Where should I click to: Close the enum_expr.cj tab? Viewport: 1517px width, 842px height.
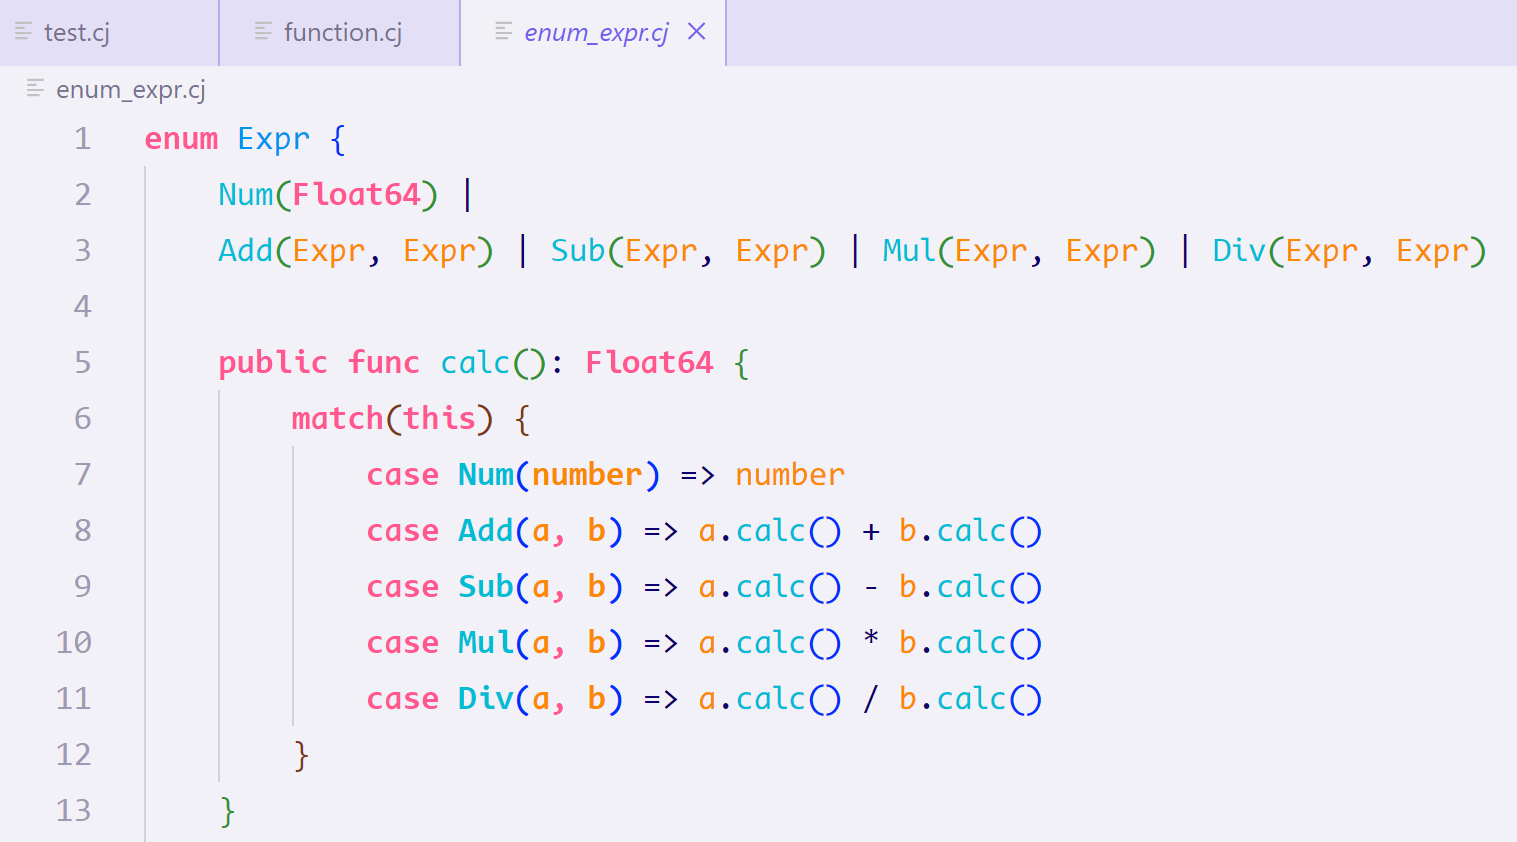click(696, 31)
